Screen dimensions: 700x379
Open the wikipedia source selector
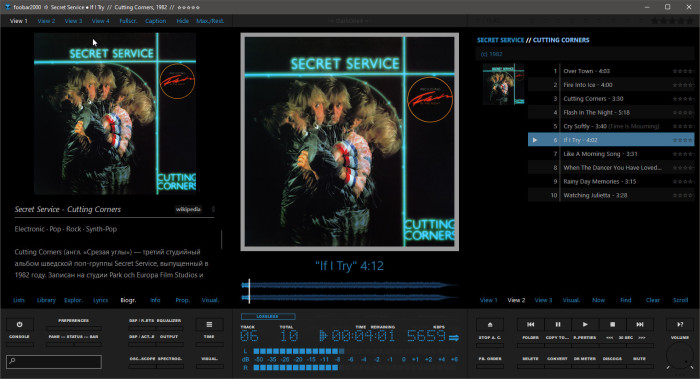tap(188, 209)
